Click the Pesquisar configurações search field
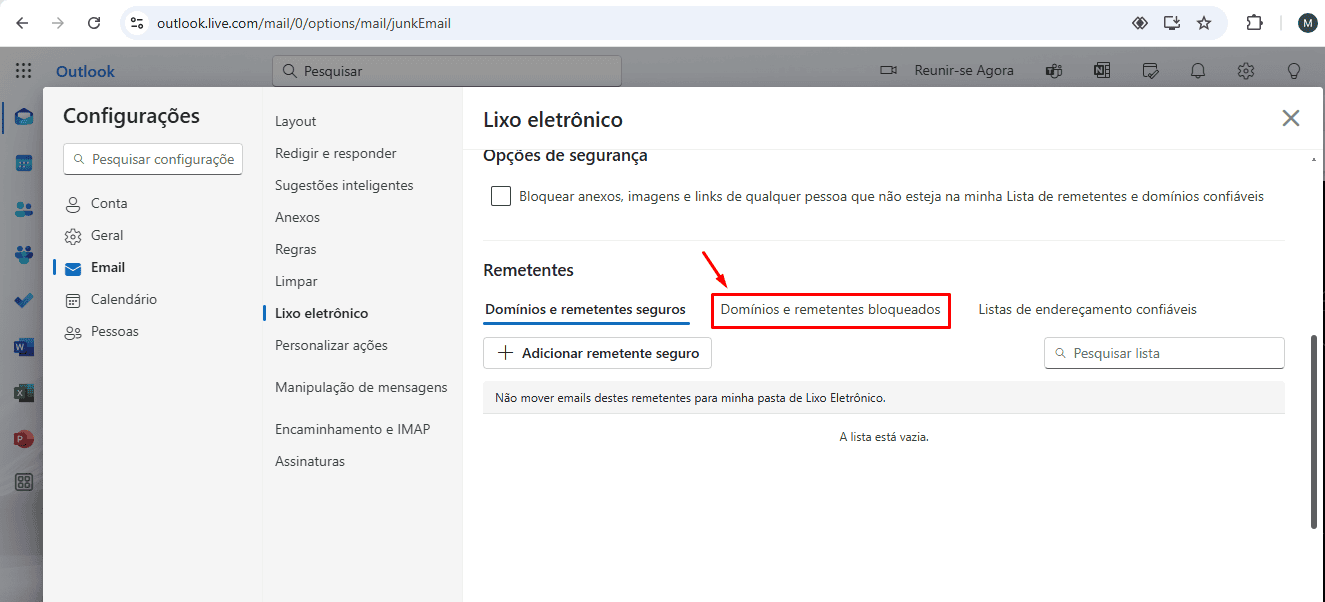 (153, 159)
